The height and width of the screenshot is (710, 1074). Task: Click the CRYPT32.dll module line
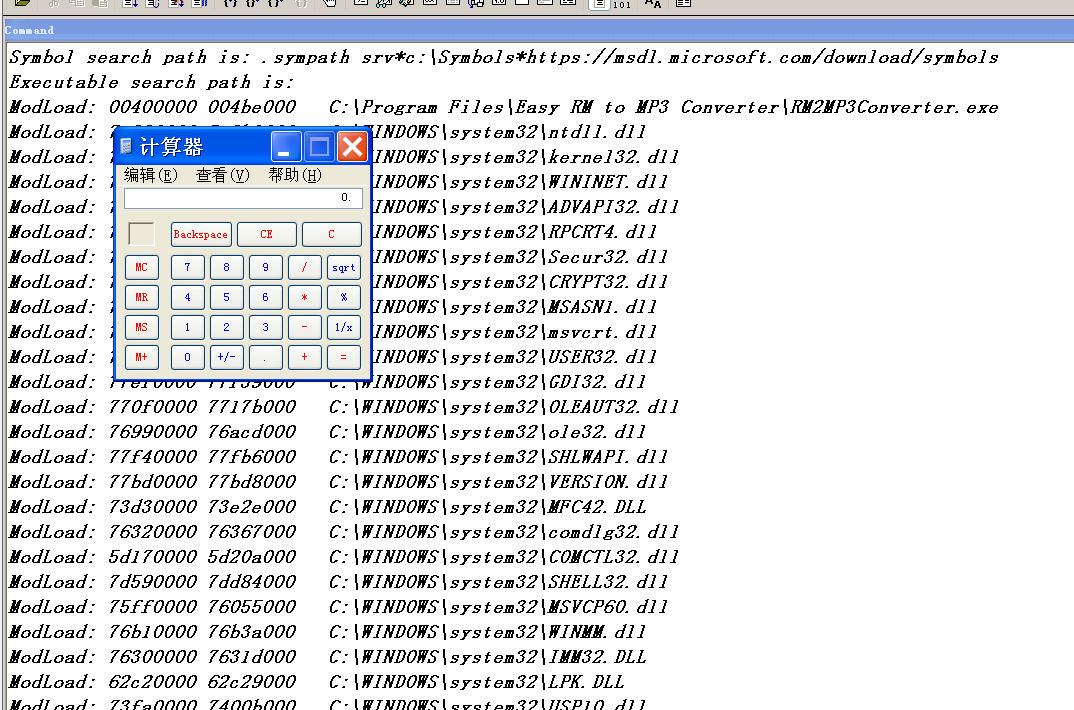521,282
